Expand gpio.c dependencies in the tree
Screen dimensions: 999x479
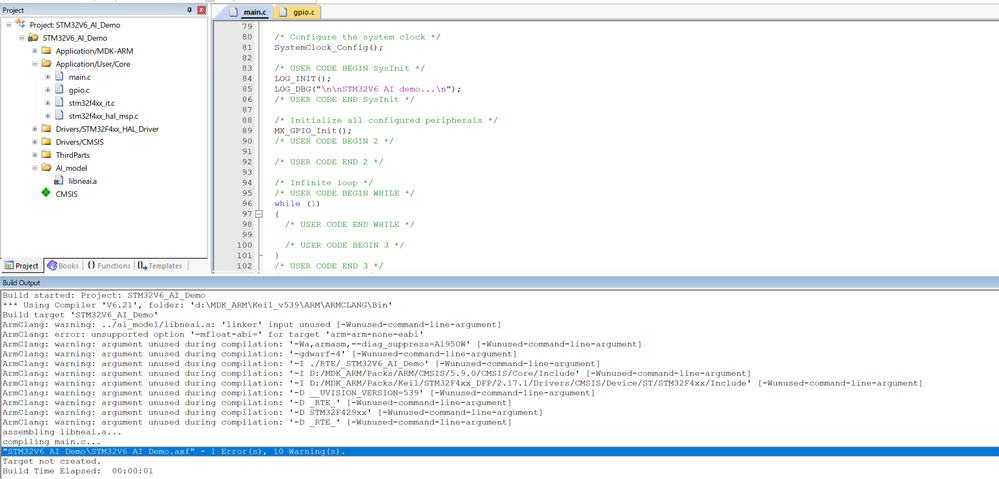pos(48,90)
